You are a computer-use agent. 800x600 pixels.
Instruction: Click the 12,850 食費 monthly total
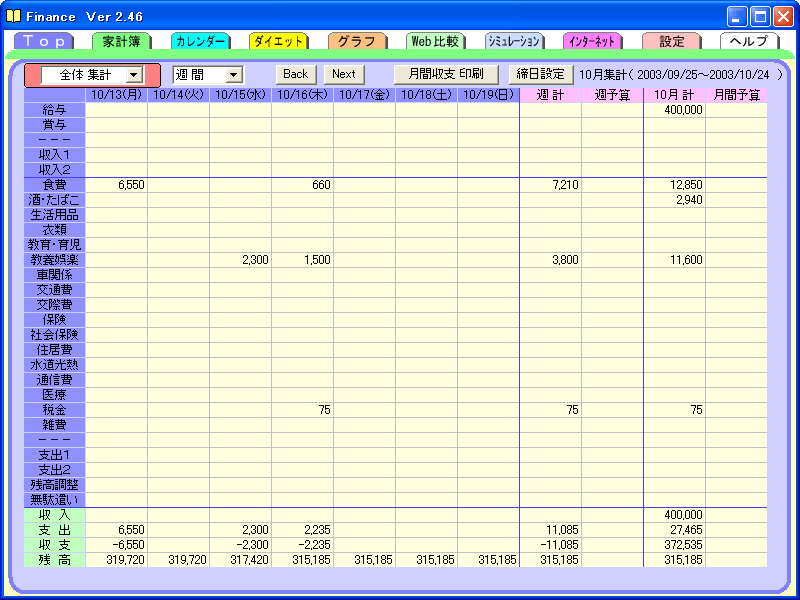674,185
